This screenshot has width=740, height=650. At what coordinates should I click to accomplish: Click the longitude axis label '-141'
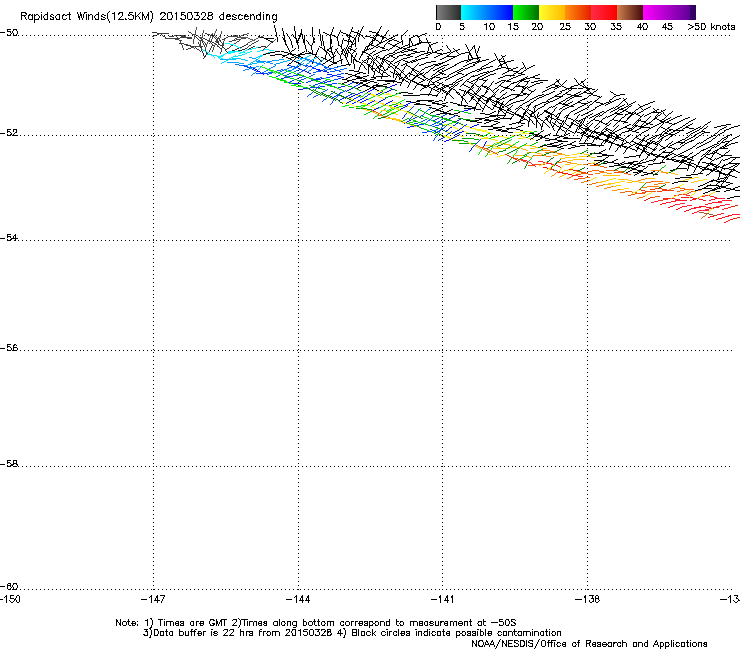[442, 599]
